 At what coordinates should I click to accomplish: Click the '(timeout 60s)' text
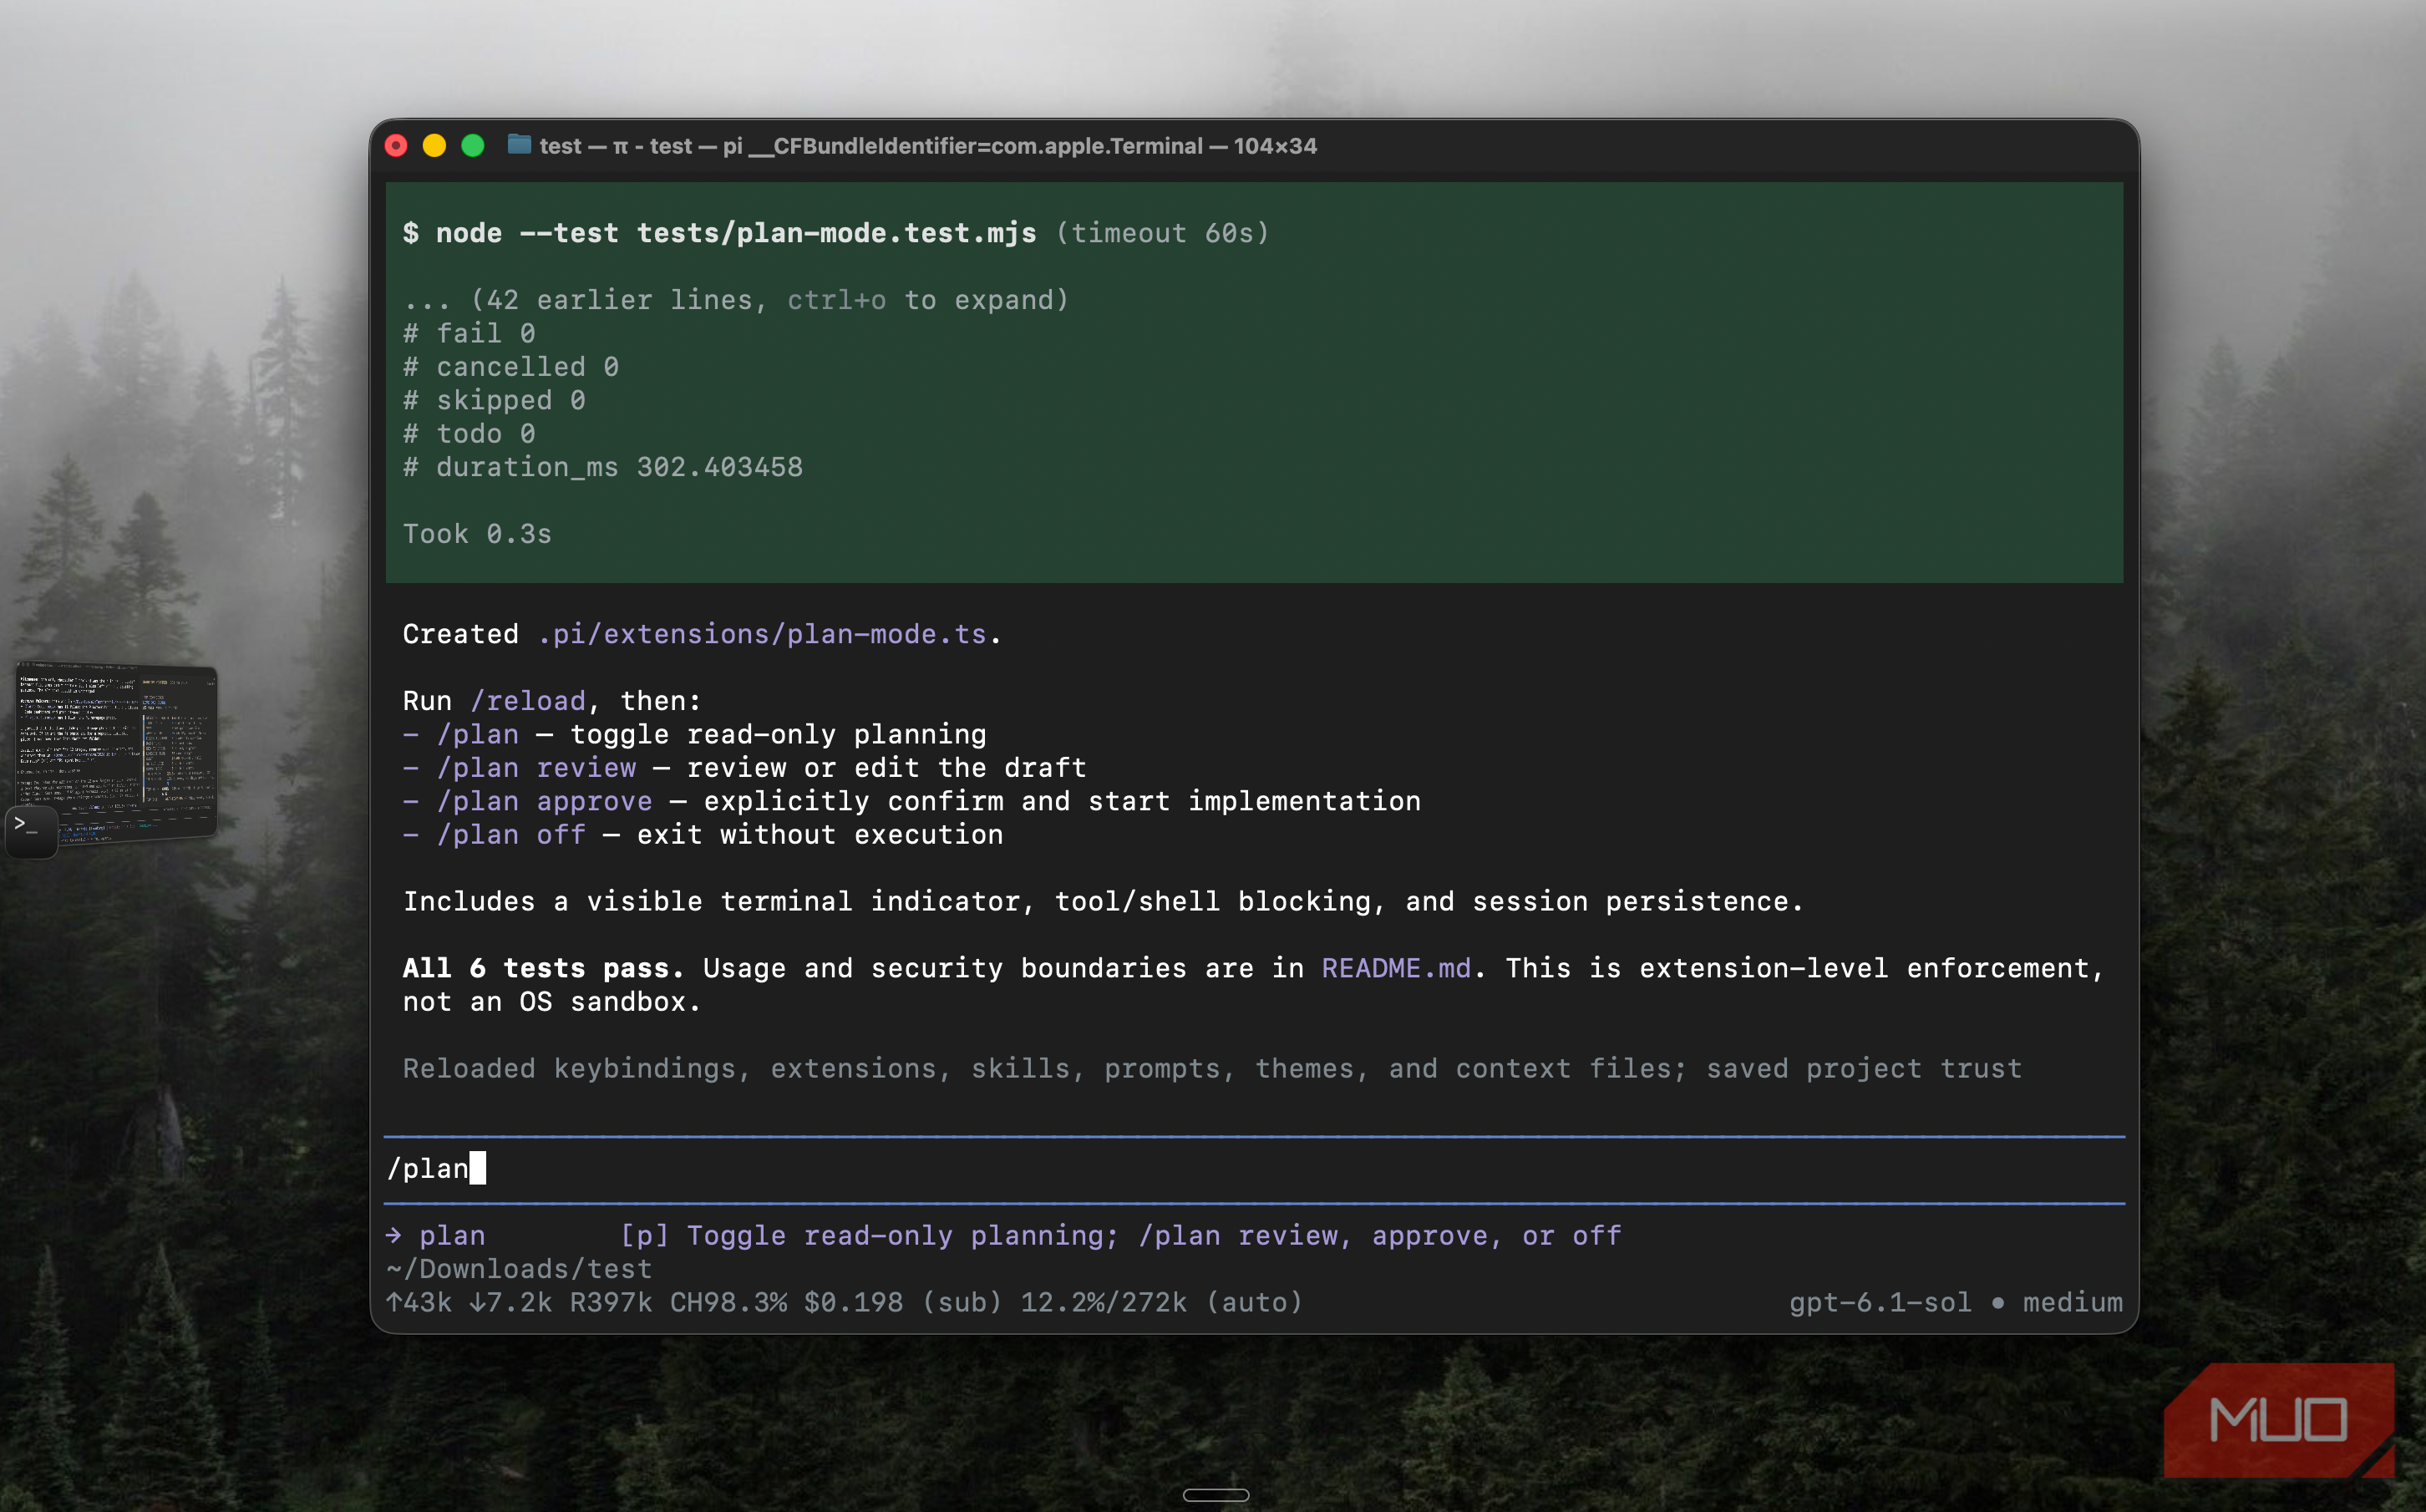coord(1162,233)
